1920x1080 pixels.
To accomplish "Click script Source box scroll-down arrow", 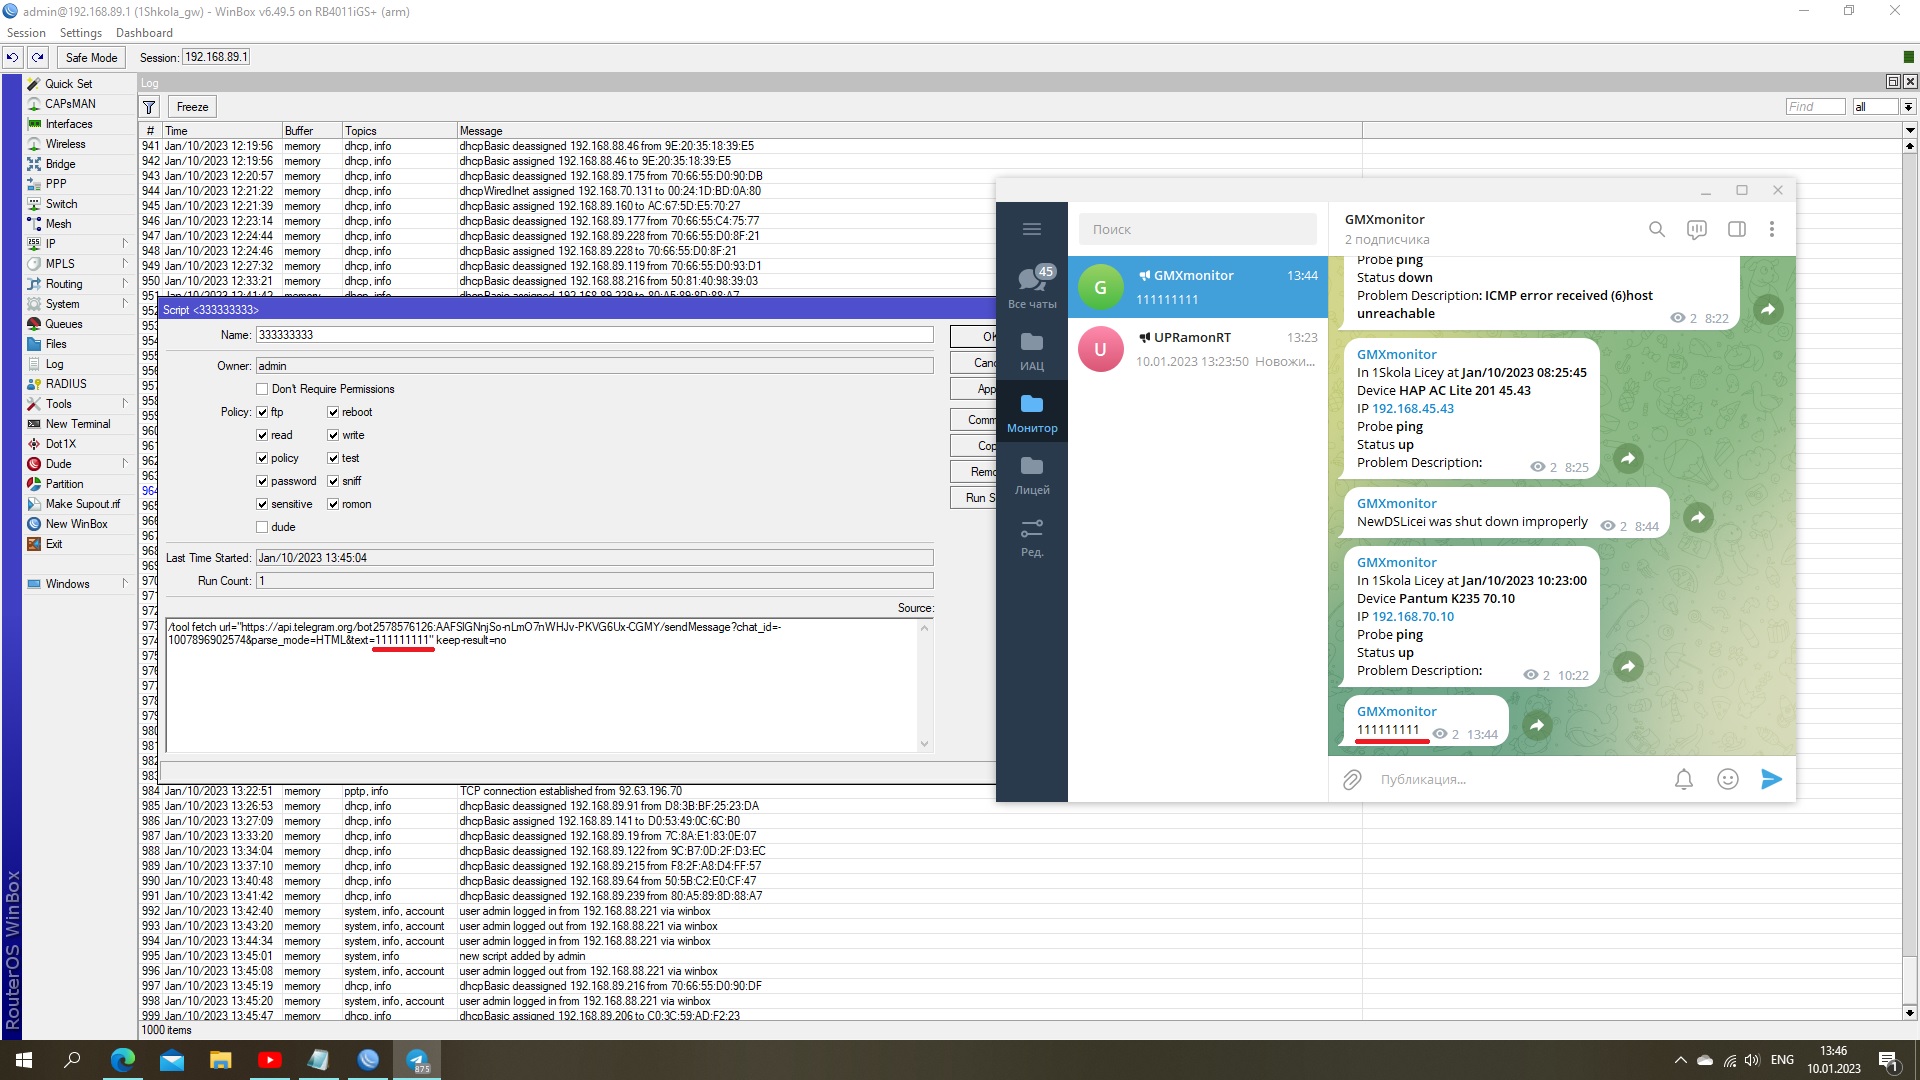I will click(x=924, y=744).
